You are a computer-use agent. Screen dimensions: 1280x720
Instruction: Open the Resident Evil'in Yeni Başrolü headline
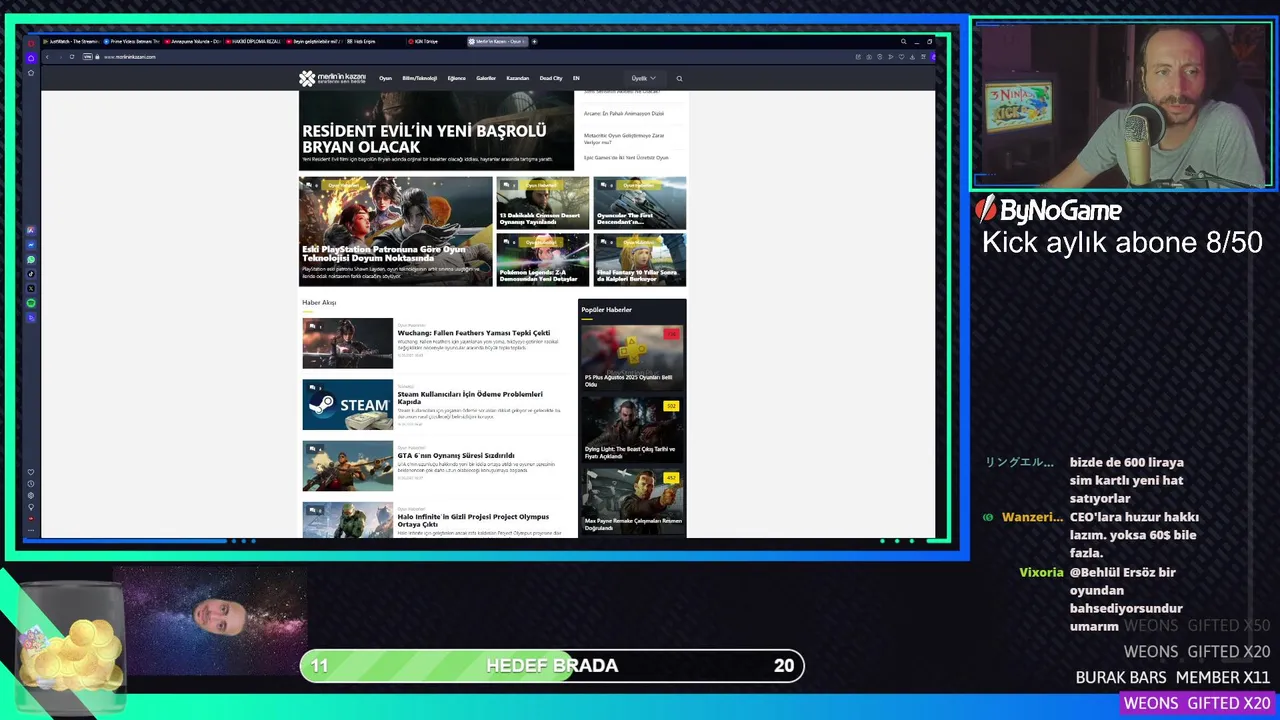pos(424,139)
